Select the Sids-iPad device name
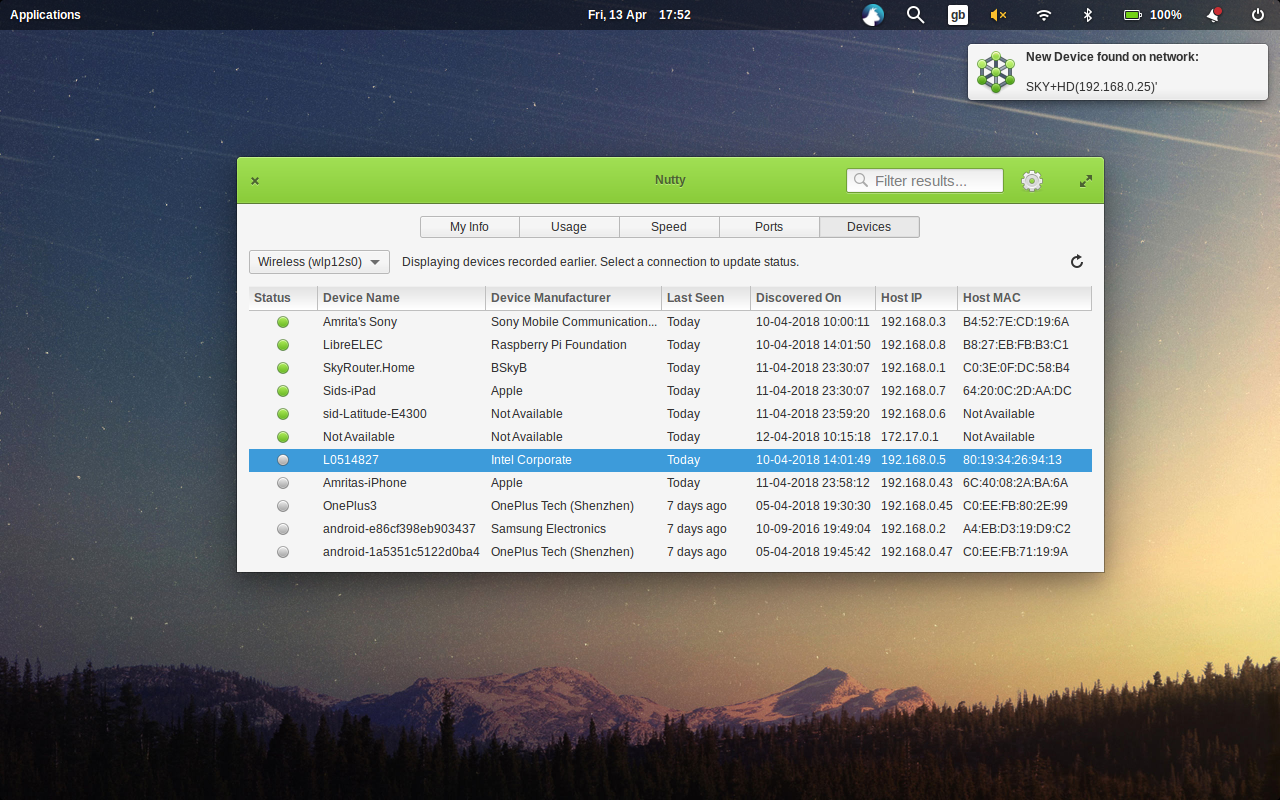 pyautogui.click(x=349, y=391)
